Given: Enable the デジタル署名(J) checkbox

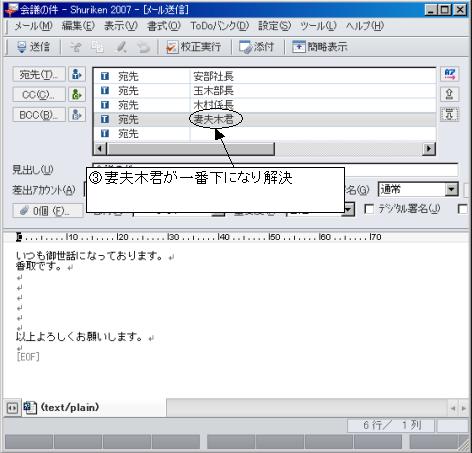Looking at the screenshot, I should pyautogui.click(x=369, y=209).
